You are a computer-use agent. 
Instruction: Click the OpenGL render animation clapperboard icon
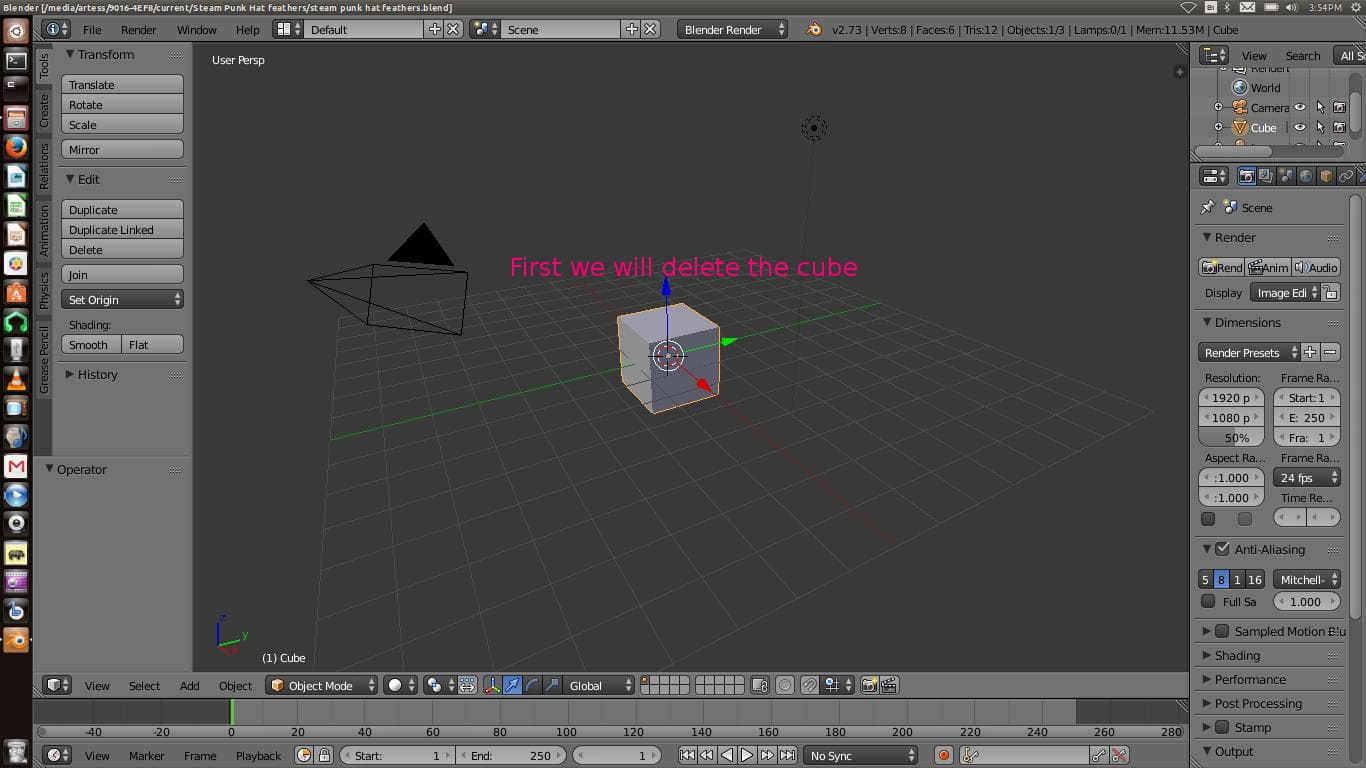pyautogui.click(x=886, y=685)
